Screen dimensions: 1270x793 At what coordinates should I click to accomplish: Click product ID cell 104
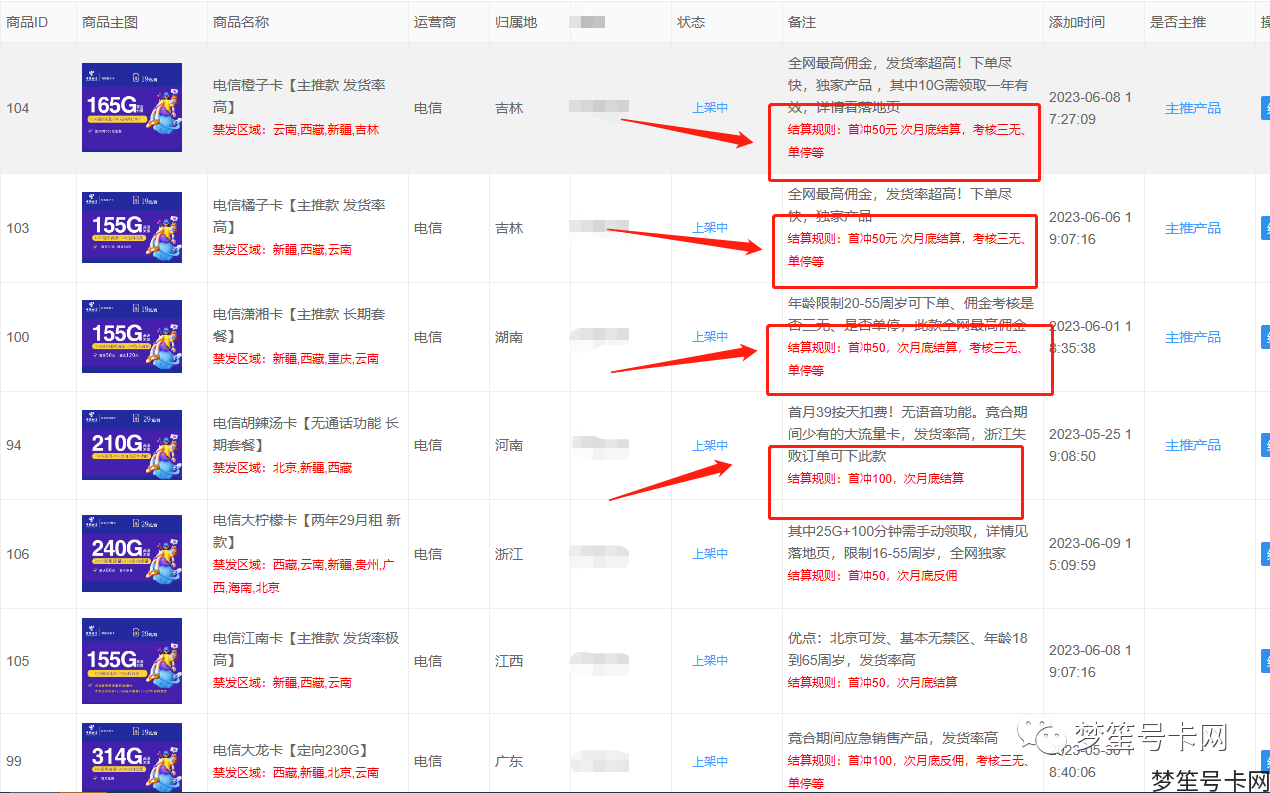18,108
